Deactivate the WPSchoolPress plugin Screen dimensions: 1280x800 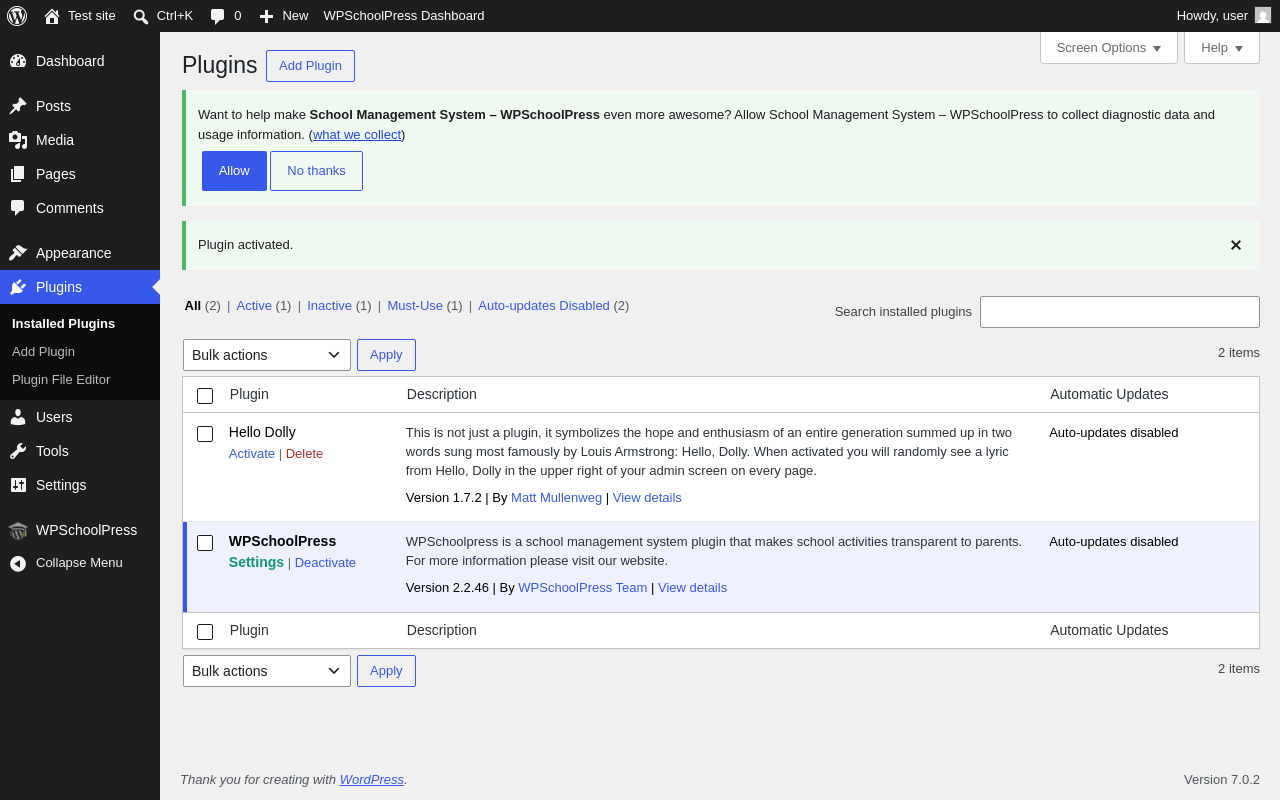pyautogui.click(x=325, y=562)
